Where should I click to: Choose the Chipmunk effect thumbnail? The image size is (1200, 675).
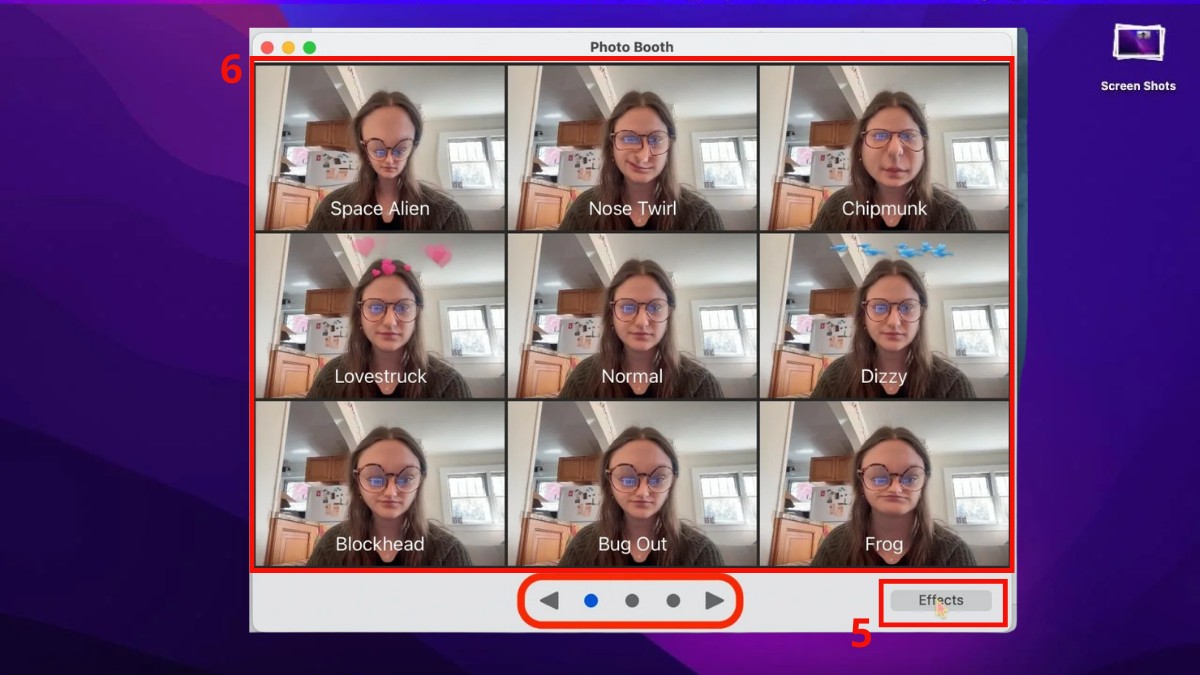tap(884, 148)
